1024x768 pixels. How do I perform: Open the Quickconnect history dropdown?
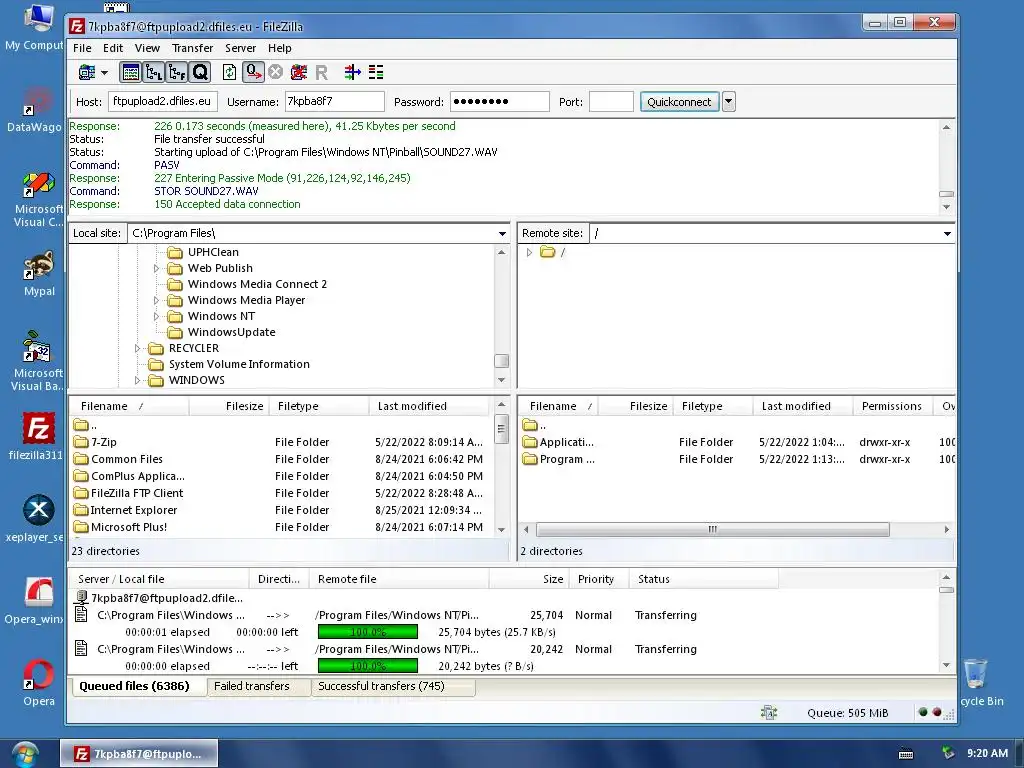coord(729,102)
